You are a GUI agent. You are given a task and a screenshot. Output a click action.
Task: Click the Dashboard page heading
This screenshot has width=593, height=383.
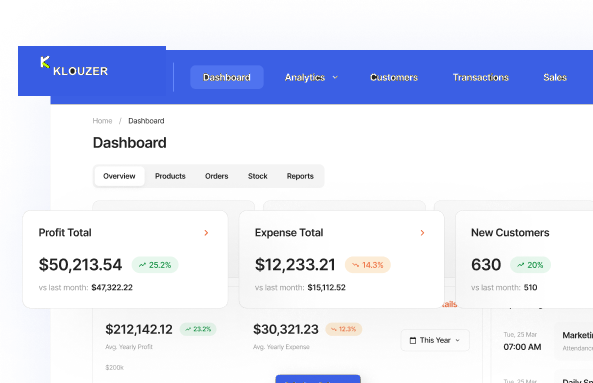click(130, 143)
